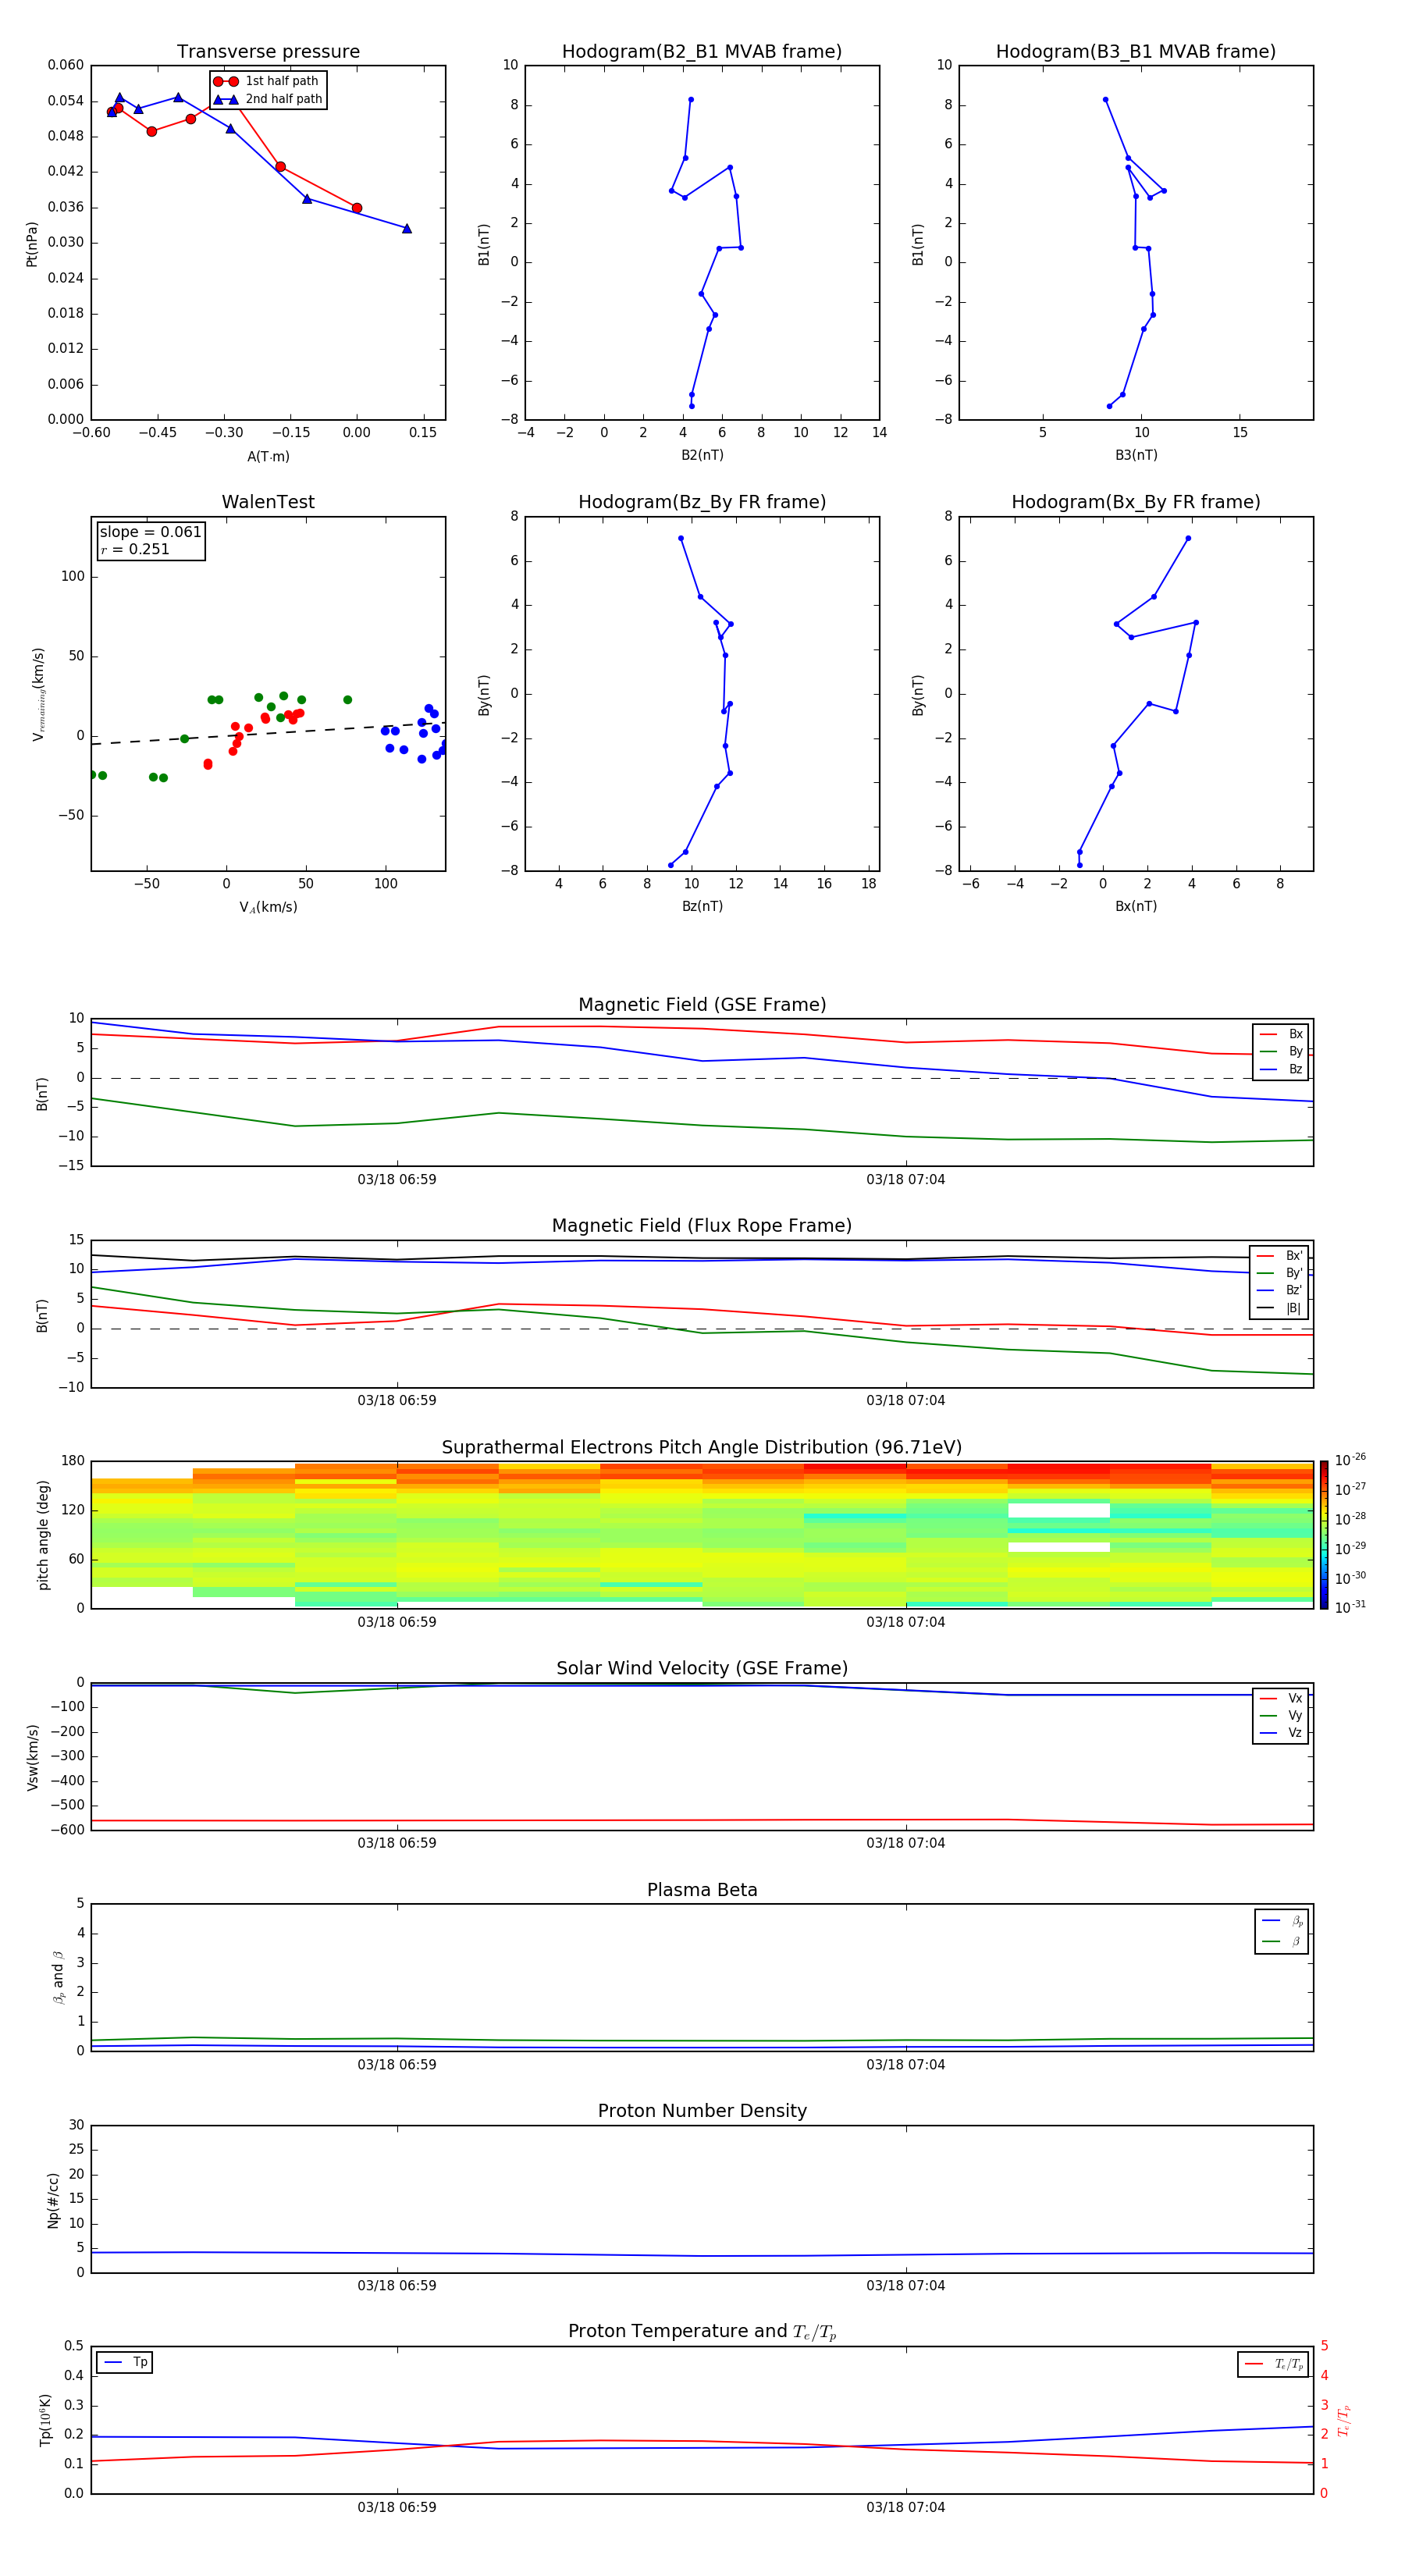Image resolution: width=1405 pixels, height=2576 pixels.
Task: Click the "B2(nT)" x-axis label
Action: (702, 455)
